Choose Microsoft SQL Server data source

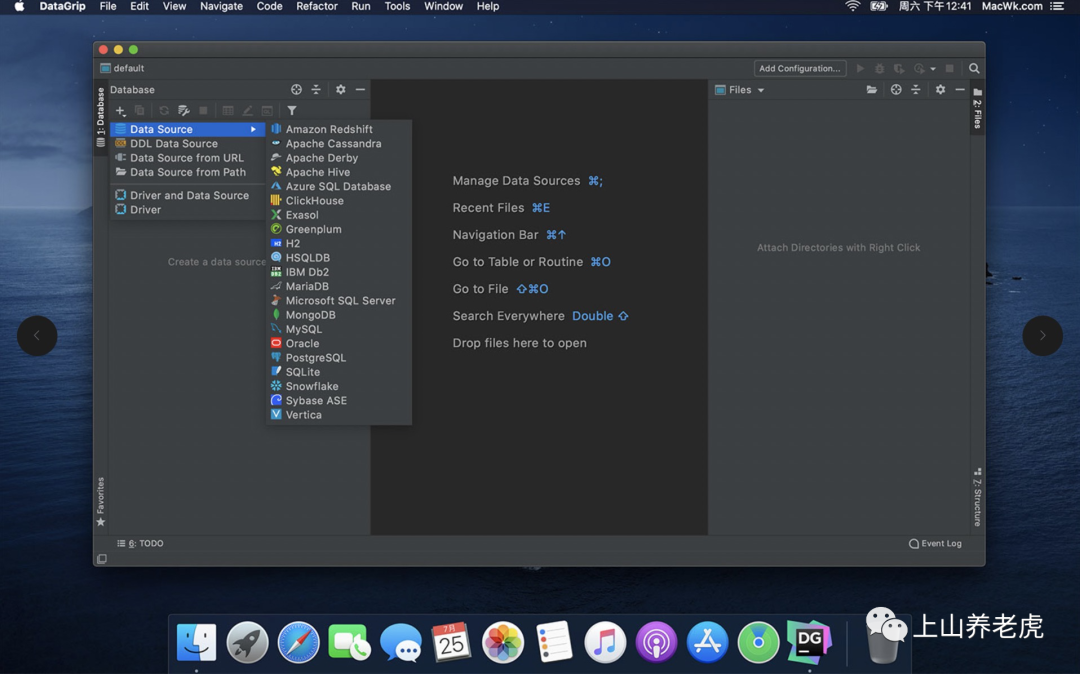(x=339, y=300)
